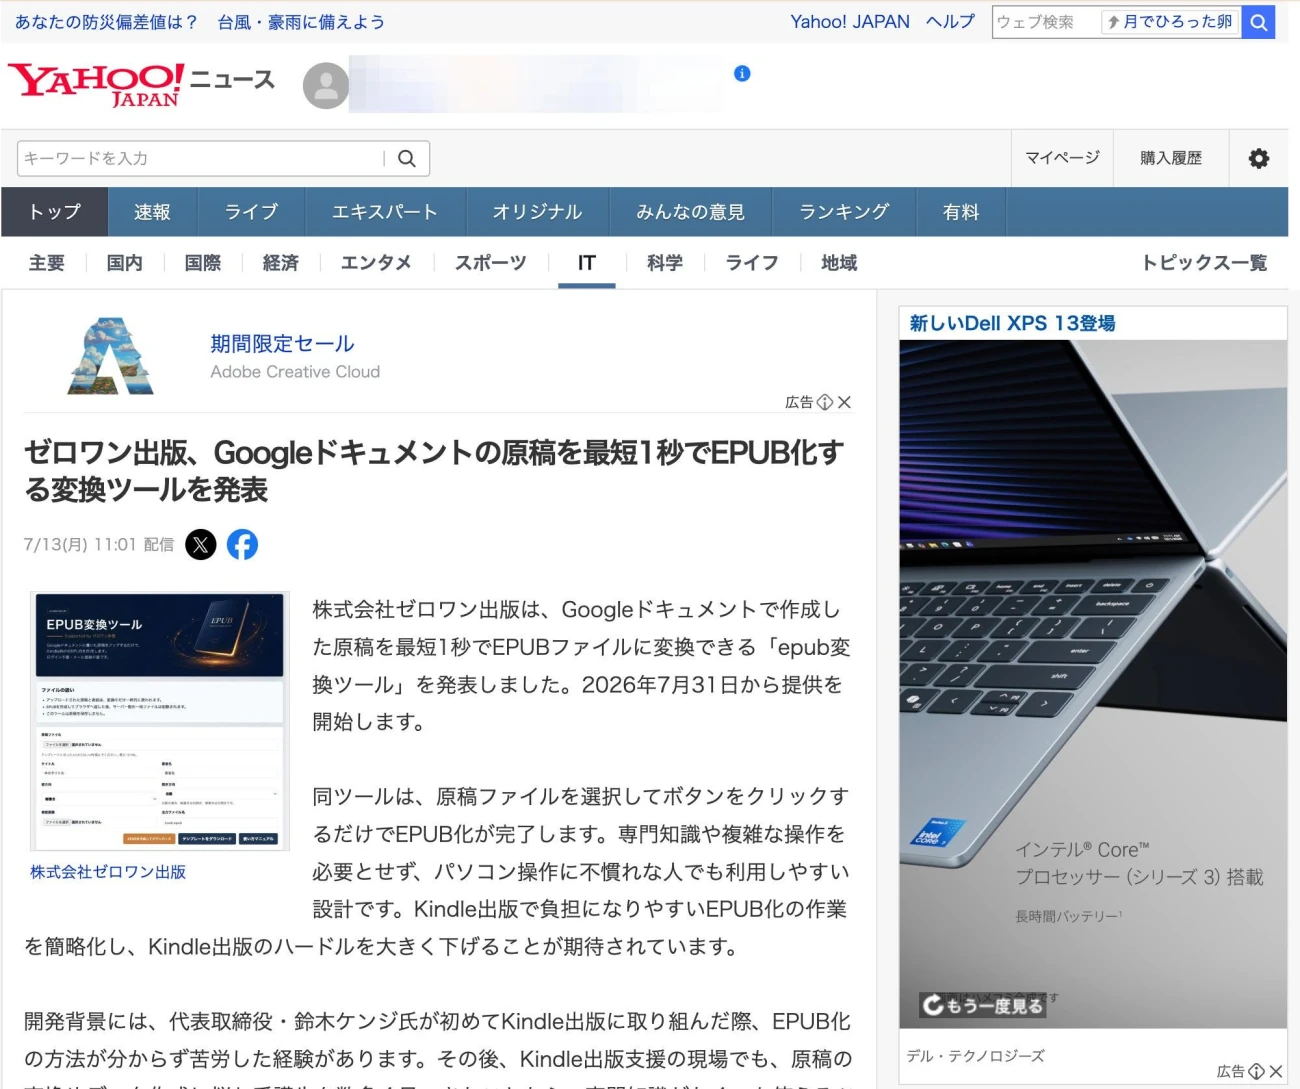This screenshot has width=1300, height=1089.
Task: Open the エキスパート tab
Action: (x=385, y=212)
